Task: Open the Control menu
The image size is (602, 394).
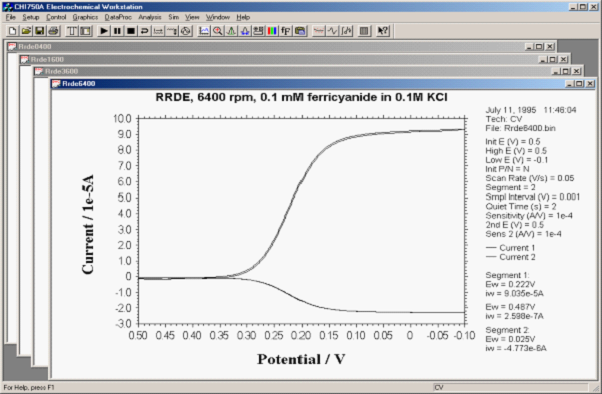Action: tap(56, 17)
